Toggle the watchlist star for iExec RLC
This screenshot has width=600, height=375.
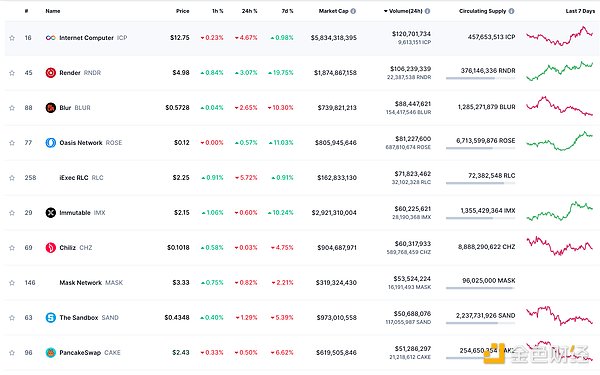[12, 178]
